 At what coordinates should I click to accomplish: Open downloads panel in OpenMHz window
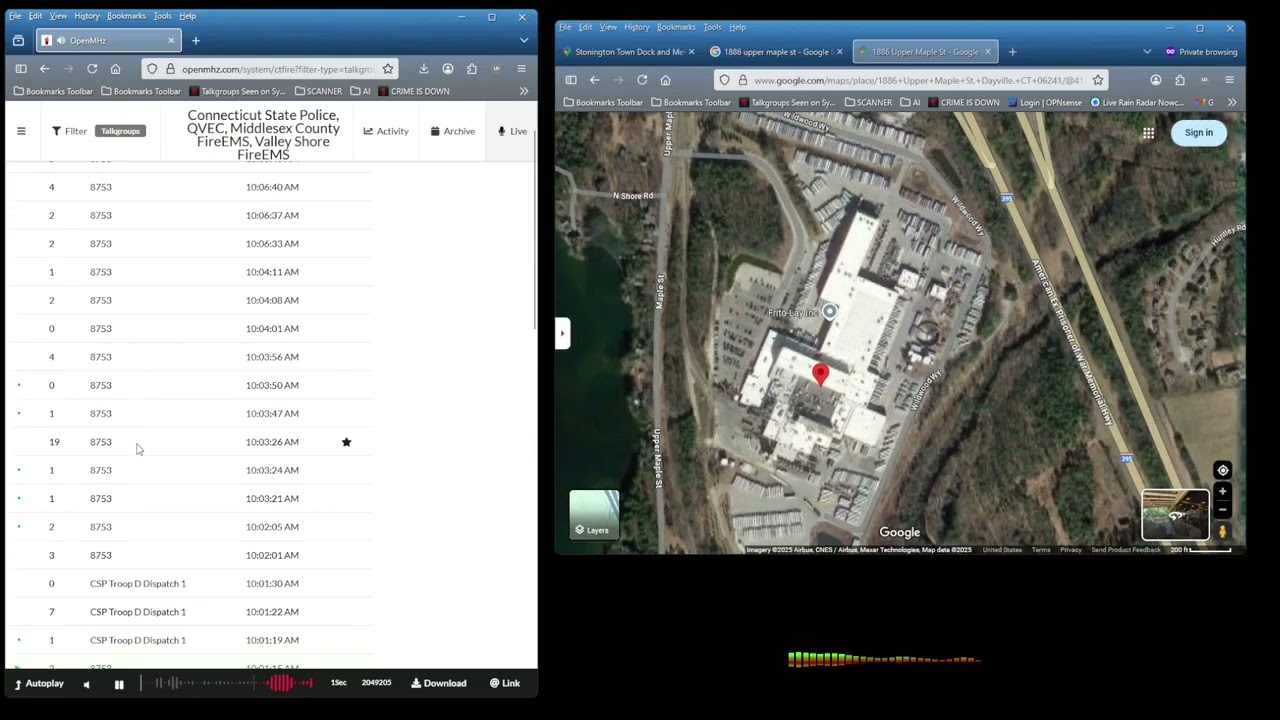[x=424, y=69]
